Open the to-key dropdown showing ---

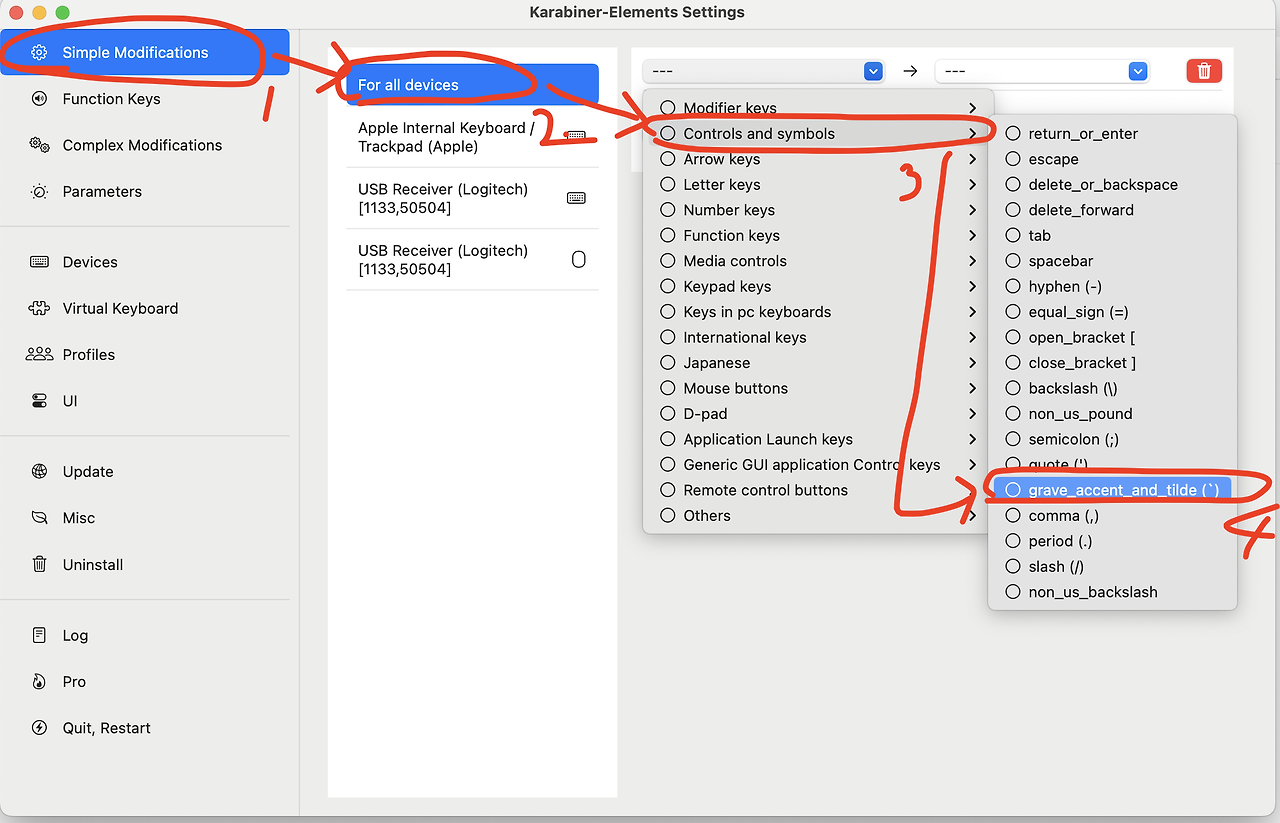tap(1041, 71)
